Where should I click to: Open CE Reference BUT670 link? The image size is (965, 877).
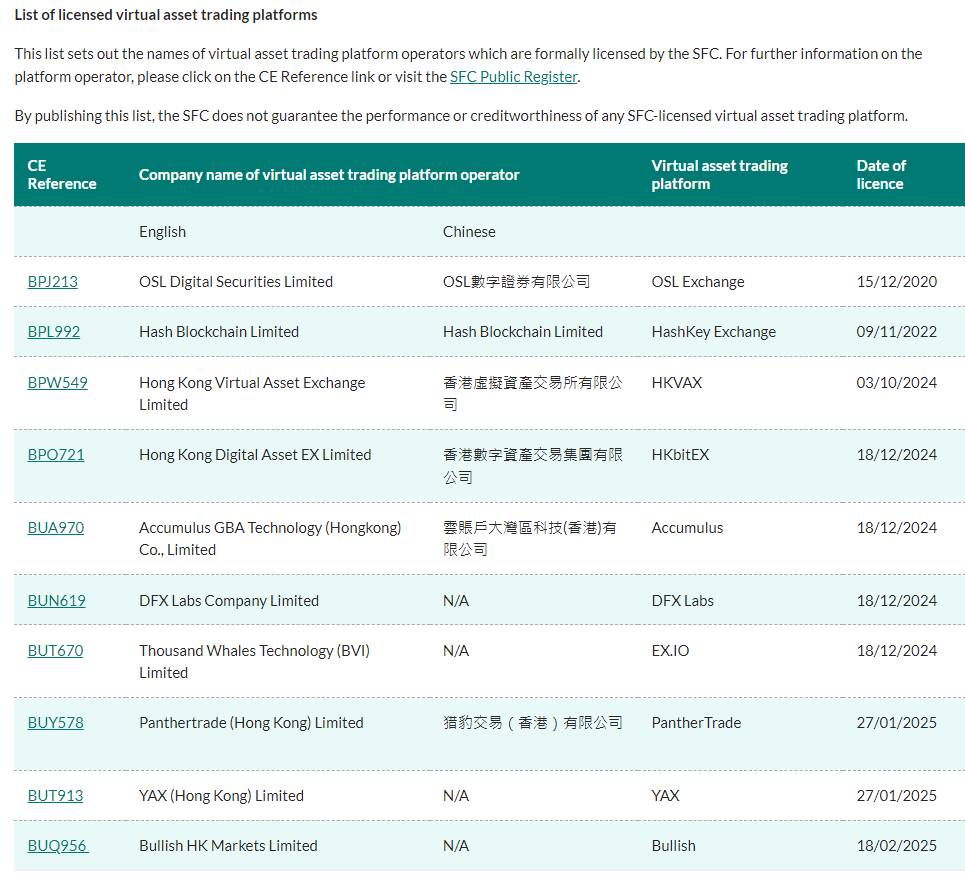click(x=55, y=651)
